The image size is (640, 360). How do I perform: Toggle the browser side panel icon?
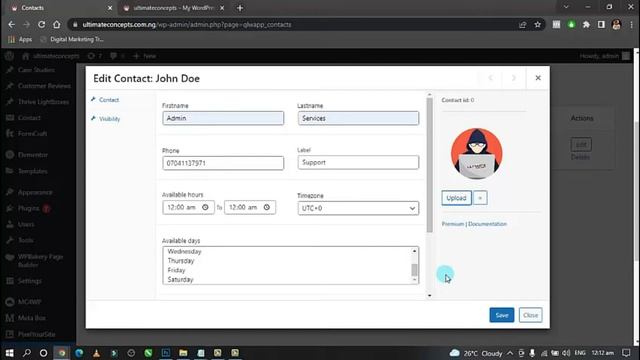(601, 24)
